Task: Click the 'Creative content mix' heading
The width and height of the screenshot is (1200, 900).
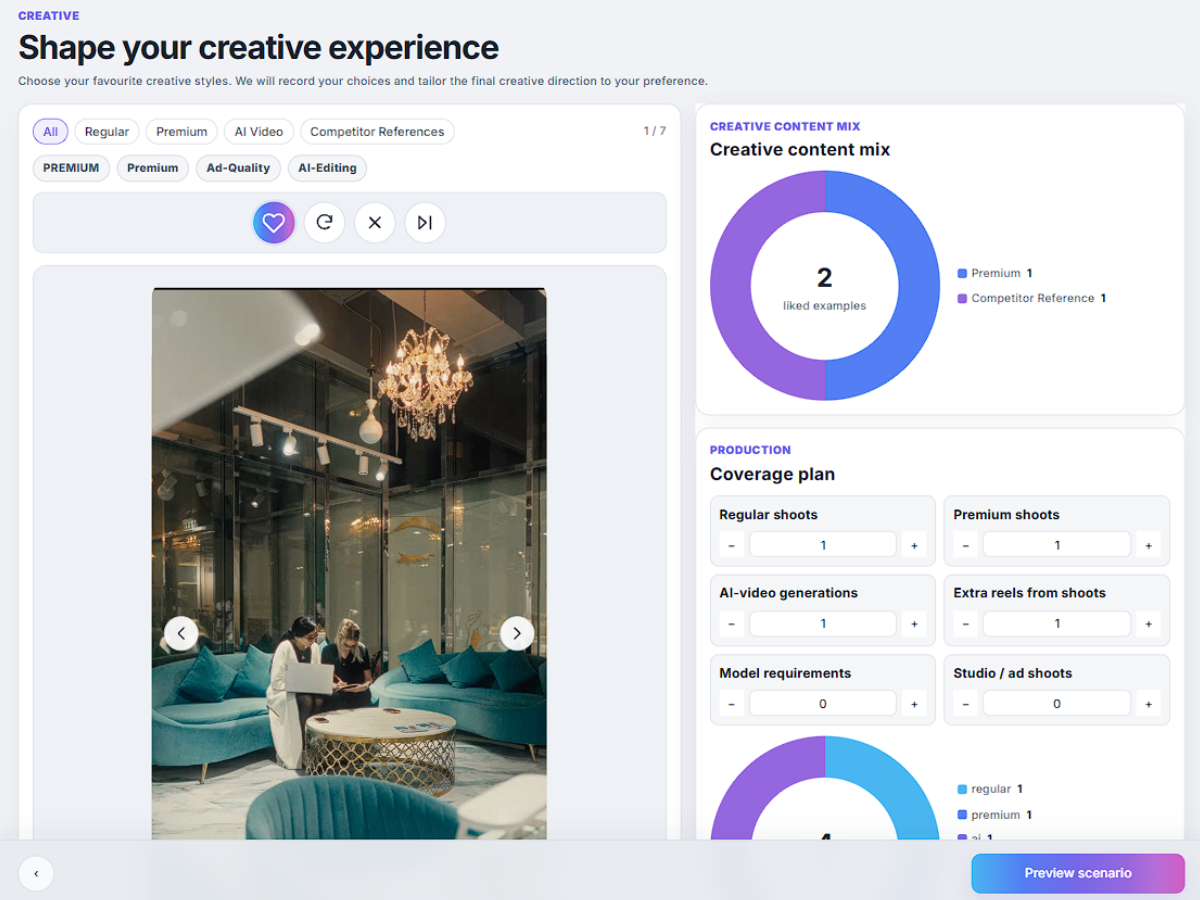Action: (x=800, y=150)
